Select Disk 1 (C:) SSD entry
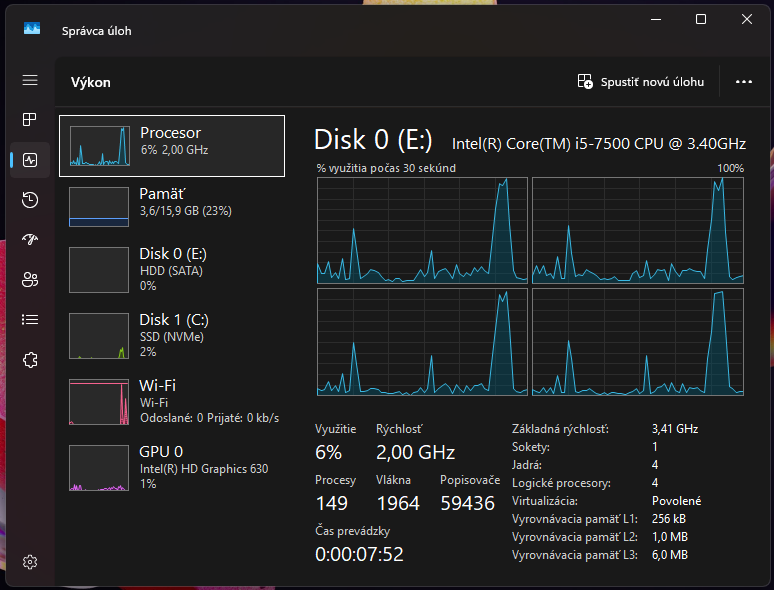Image resolution: width=774 pixels, height=590 pixels. point(172,335)
